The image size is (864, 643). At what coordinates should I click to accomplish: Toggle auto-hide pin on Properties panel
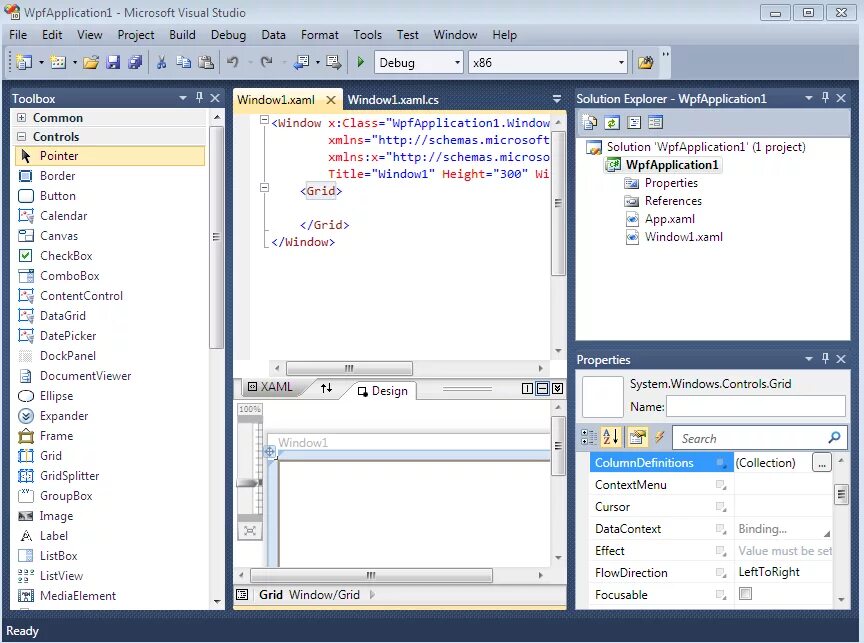(825, 358)
